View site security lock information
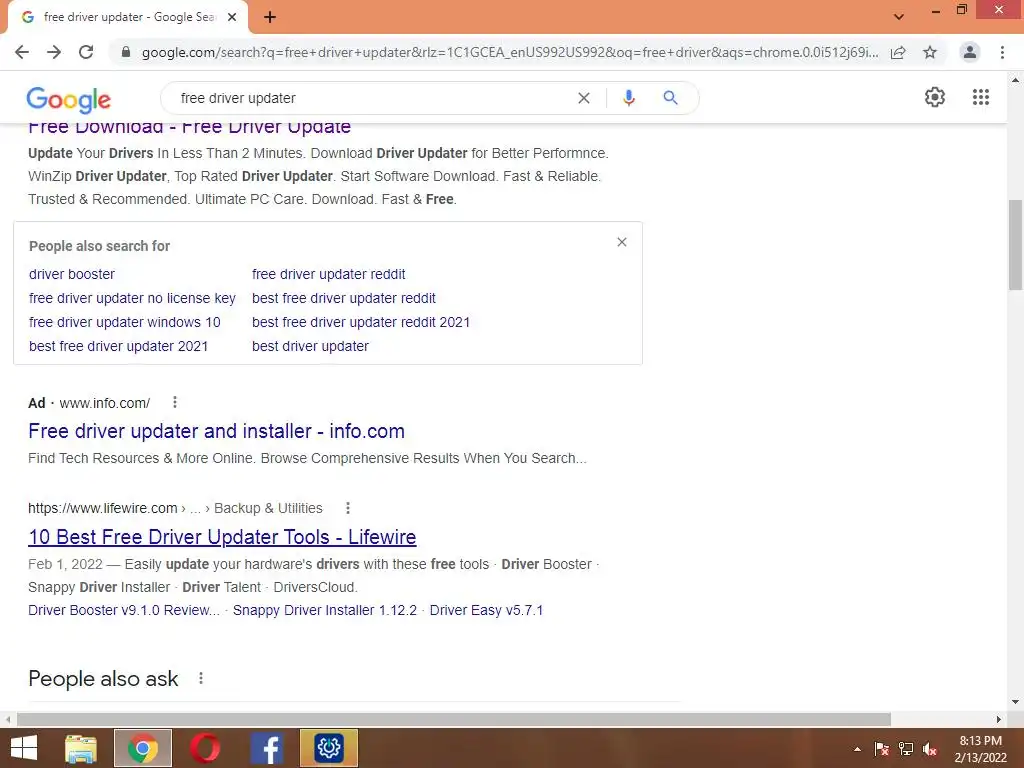1024x768 pixels. (x=126, y=52)
